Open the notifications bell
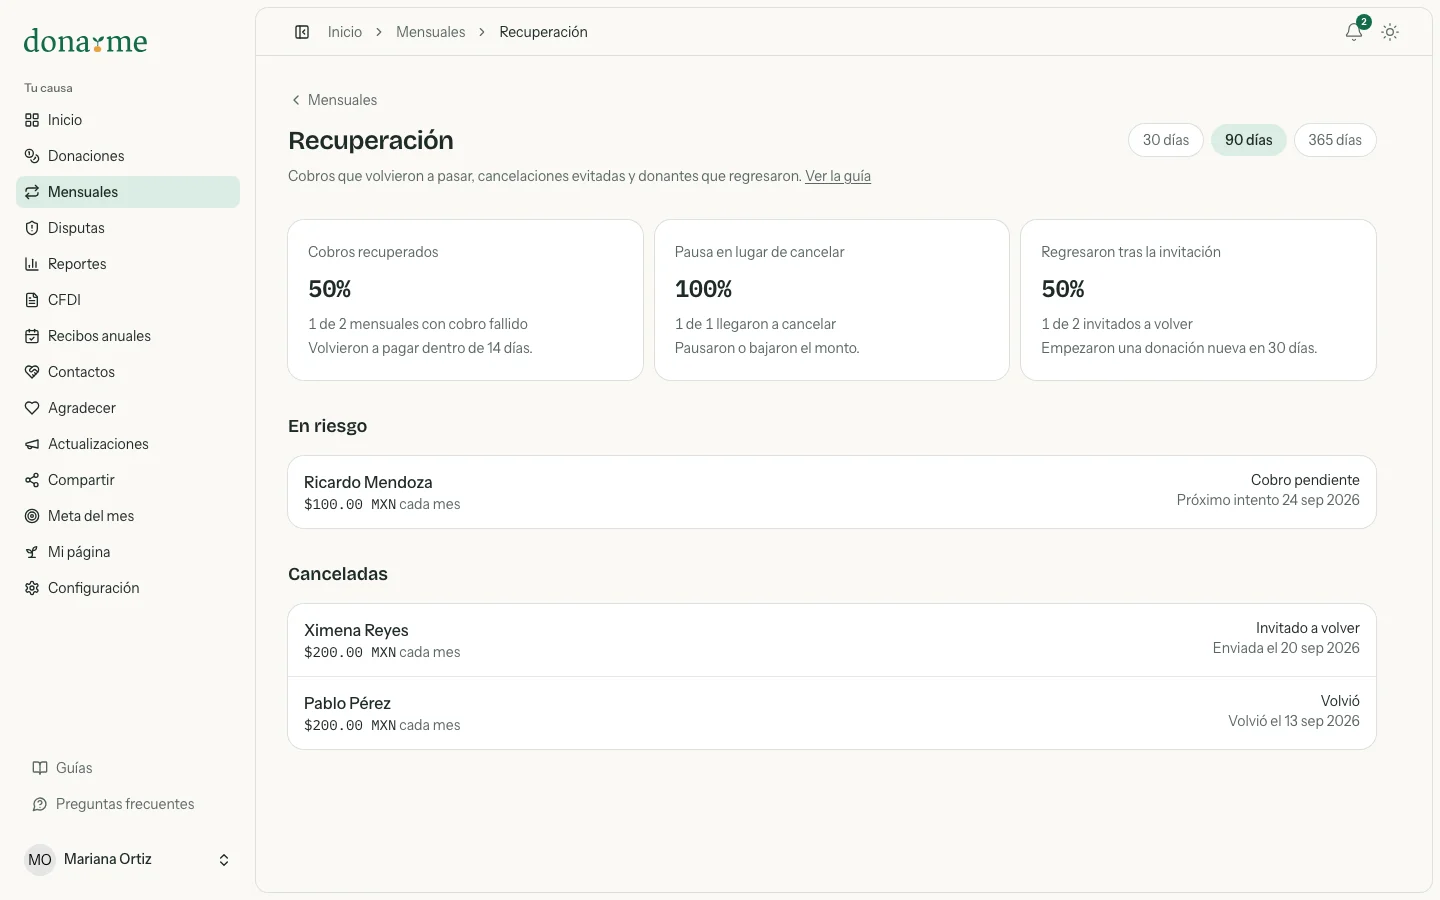This screenshot has width=1440, height=900. 1354,32
